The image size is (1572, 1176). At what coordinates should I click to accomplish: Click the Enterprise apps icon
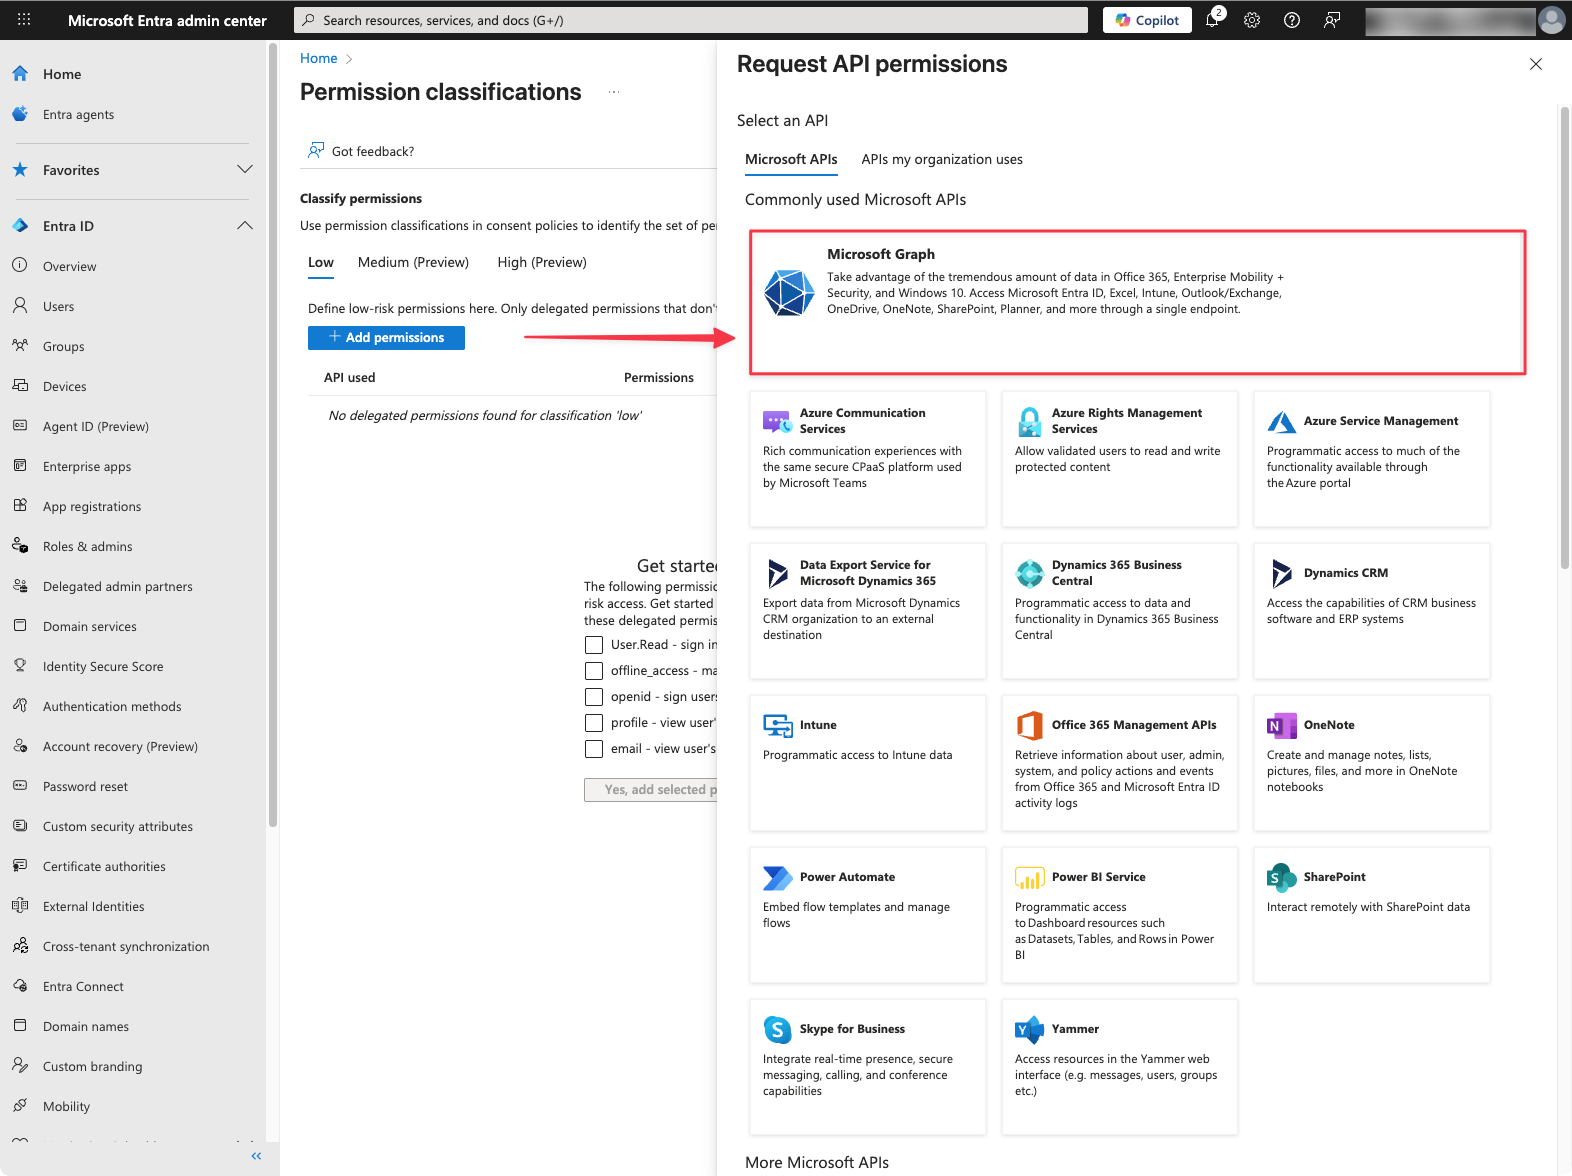(20, 466)
